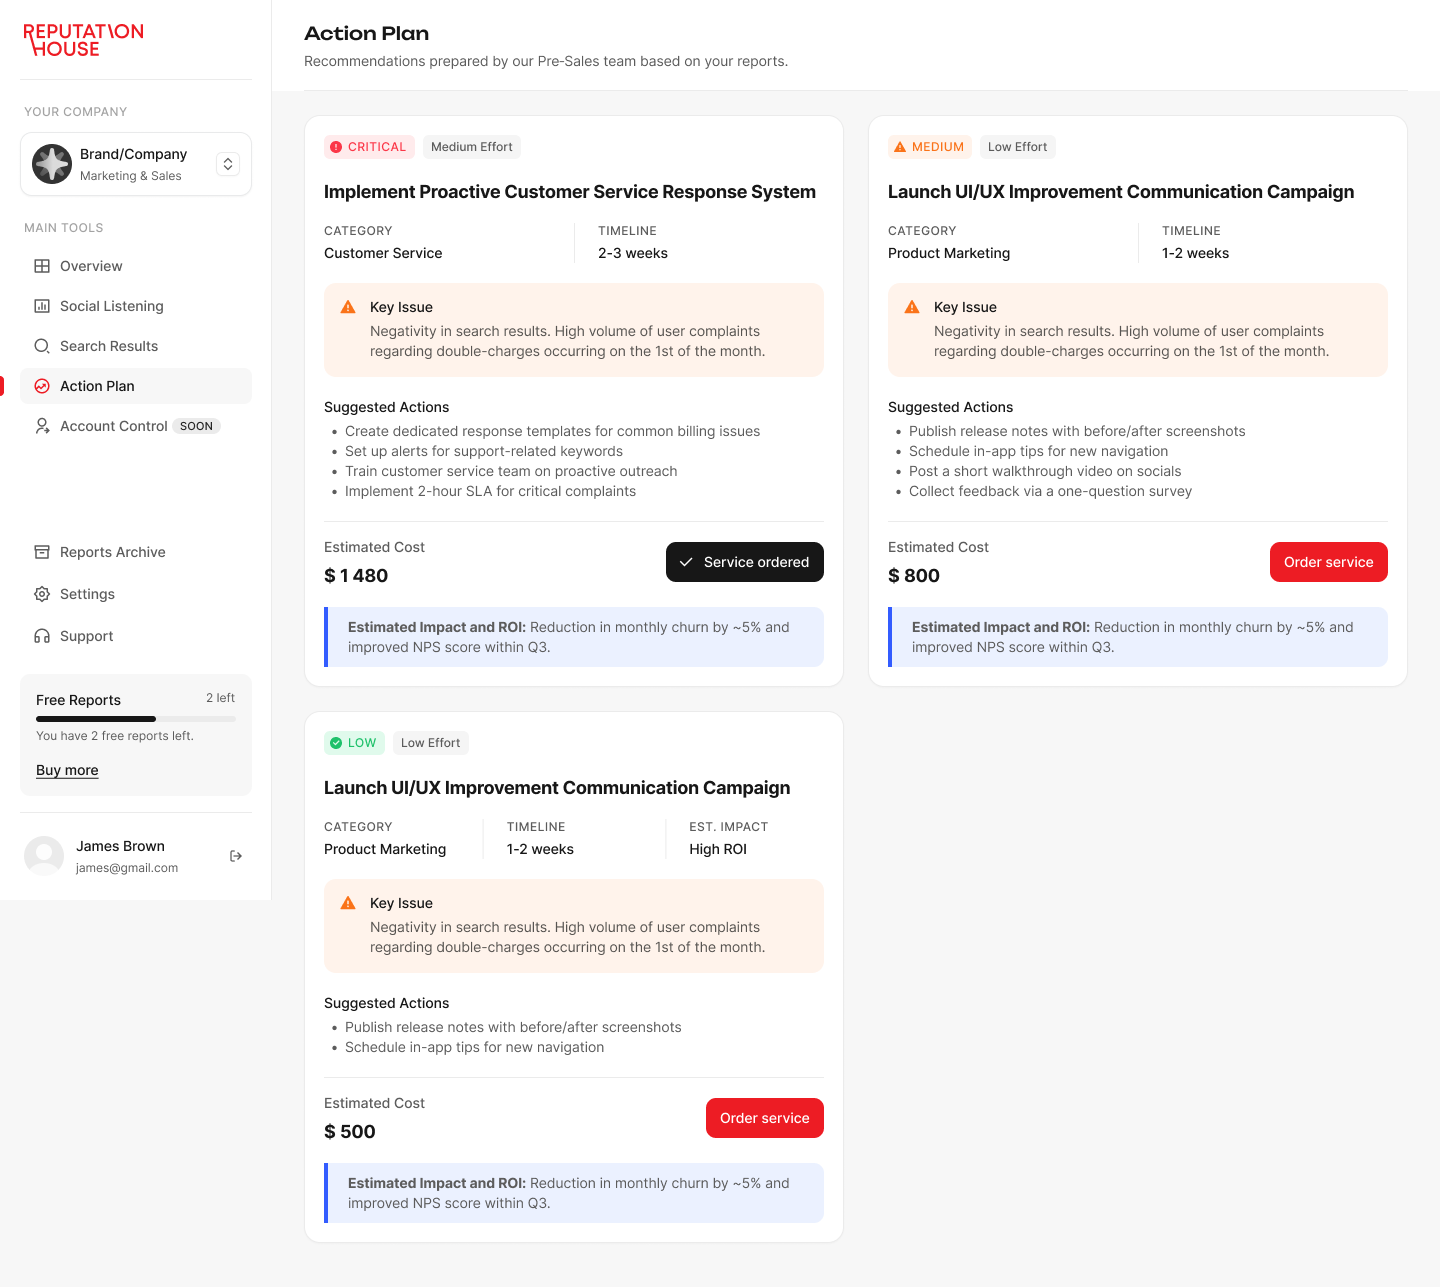Click 'Implement 2-hour SLA for critical complaints'
1440x1287 pixels.
[x=490, y=491]
